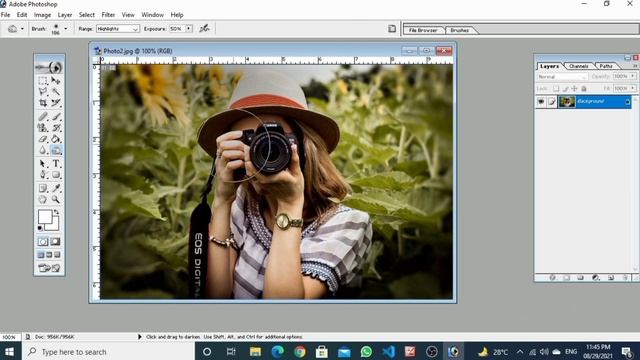Click Create new layer set button
Viewport: 640px width, 360px height.
(x=580, y=278)
